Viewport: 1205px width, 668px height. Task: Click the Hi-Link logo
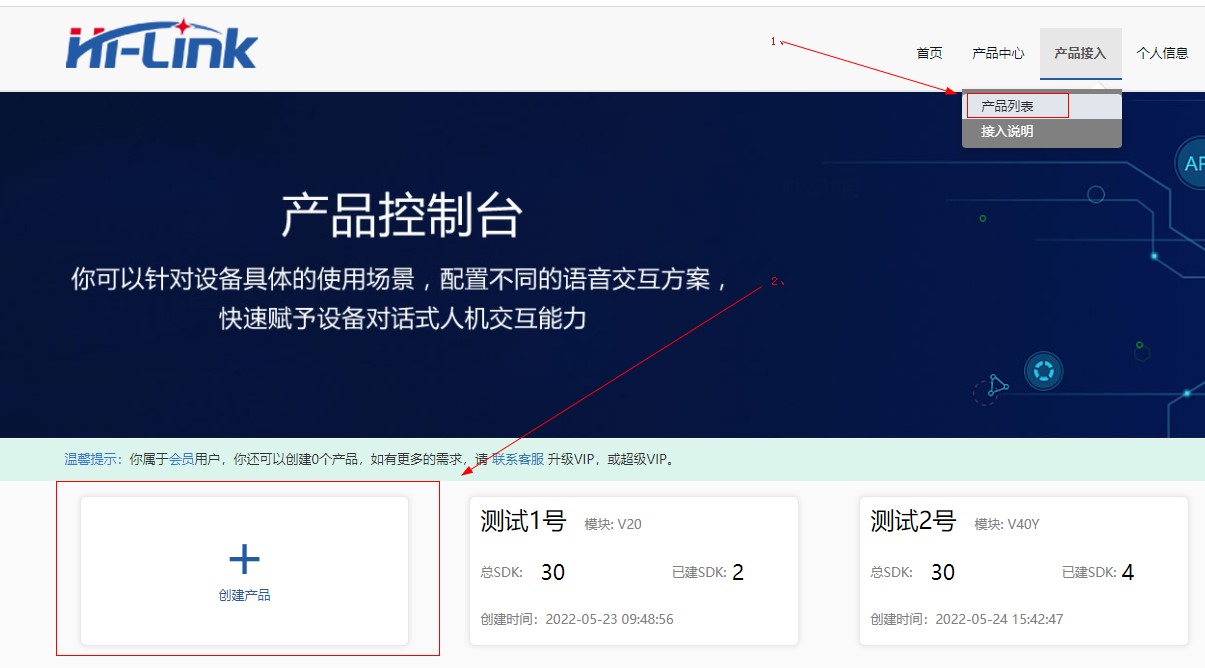point(162,45)
